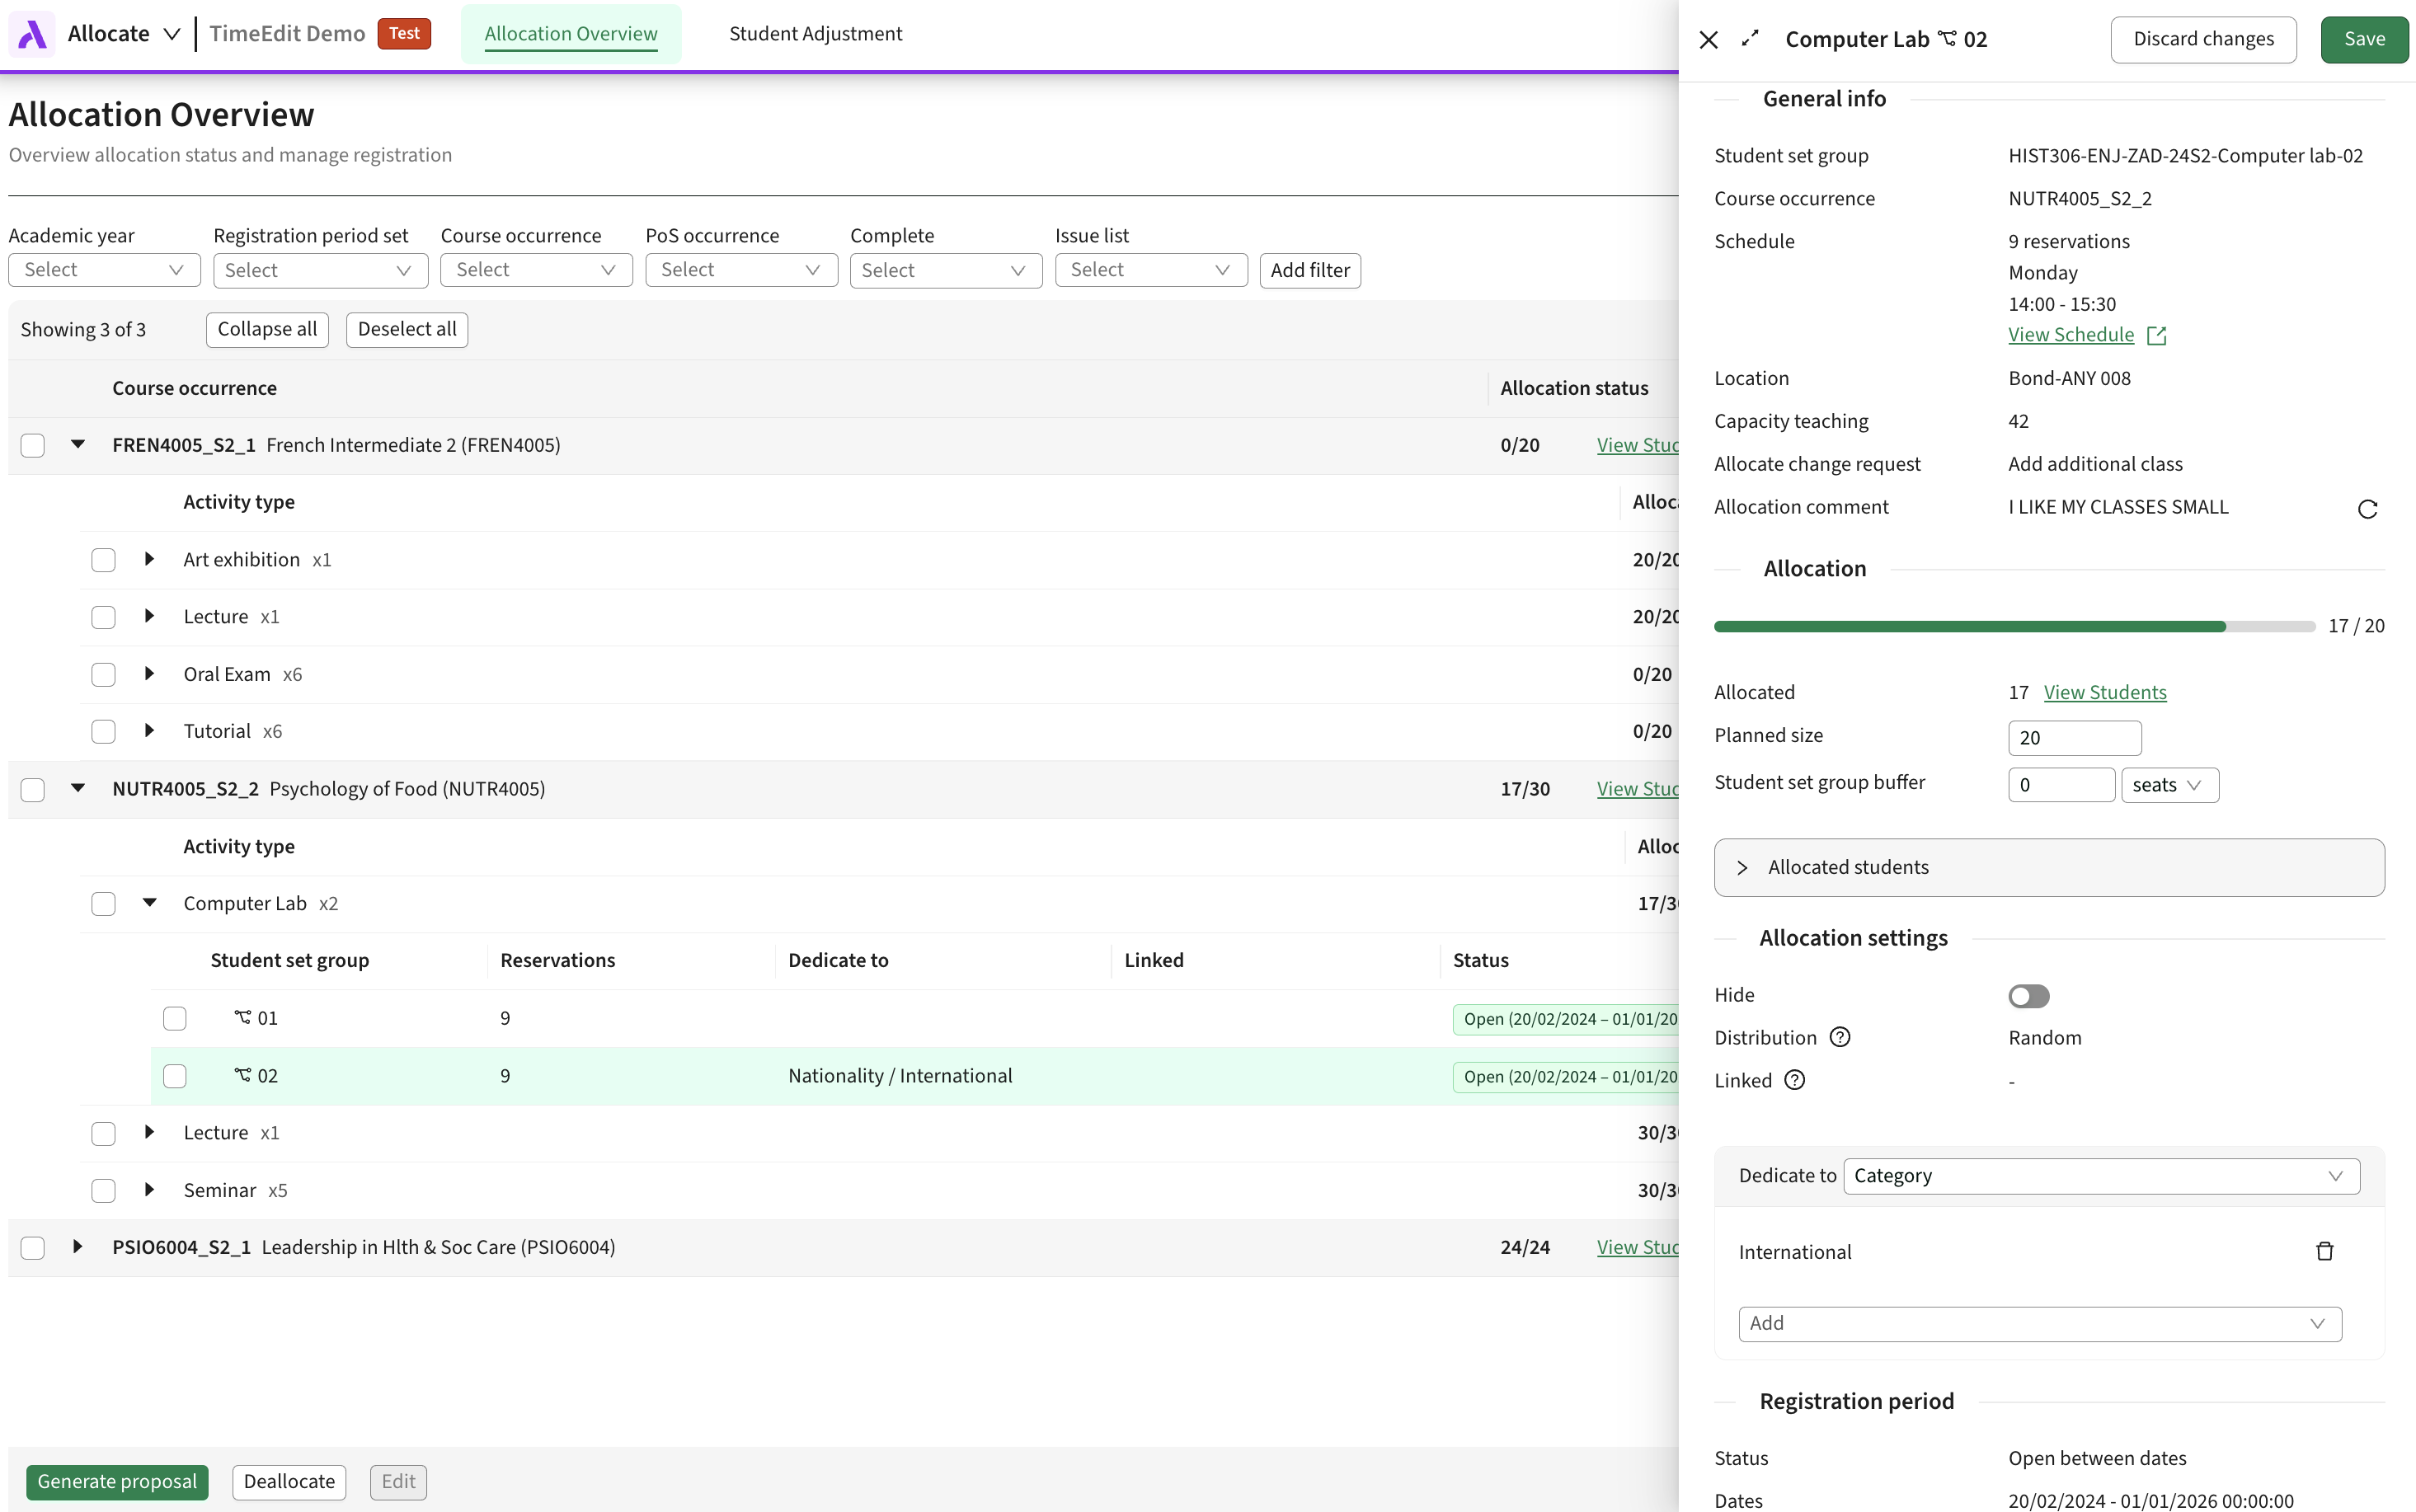Click the Generate proposal button
This screenshot has height=1512, width=2416.
117,1481
